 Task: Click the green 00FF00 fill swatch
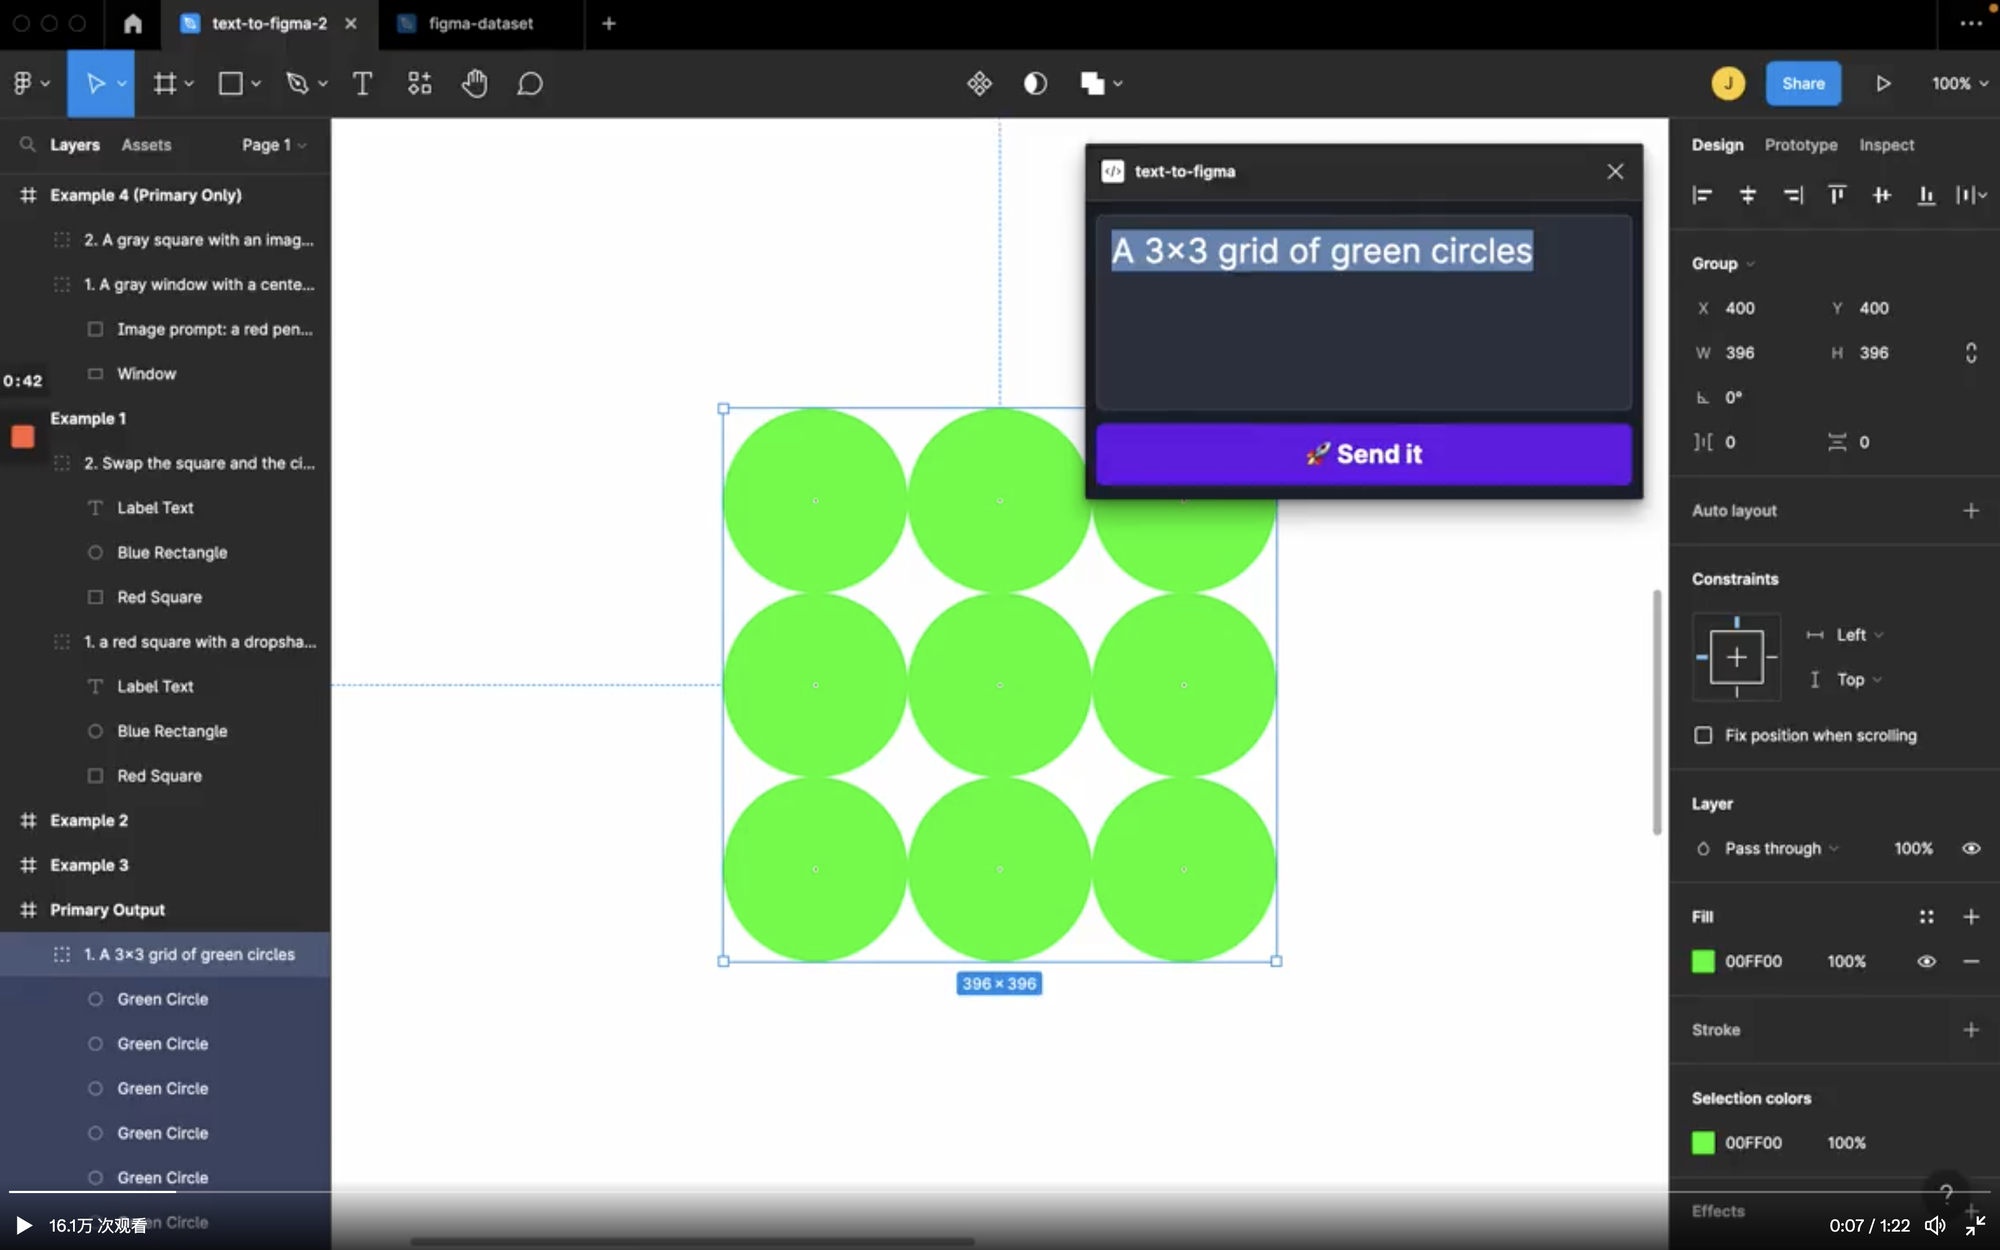1703,961
